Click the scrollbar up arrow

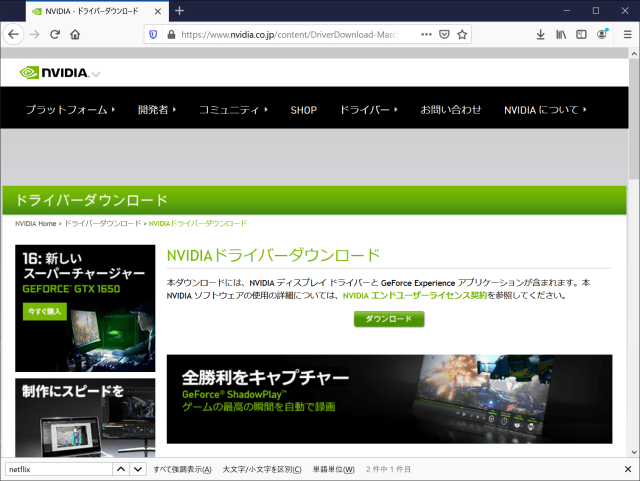click(x=634, y=53)
